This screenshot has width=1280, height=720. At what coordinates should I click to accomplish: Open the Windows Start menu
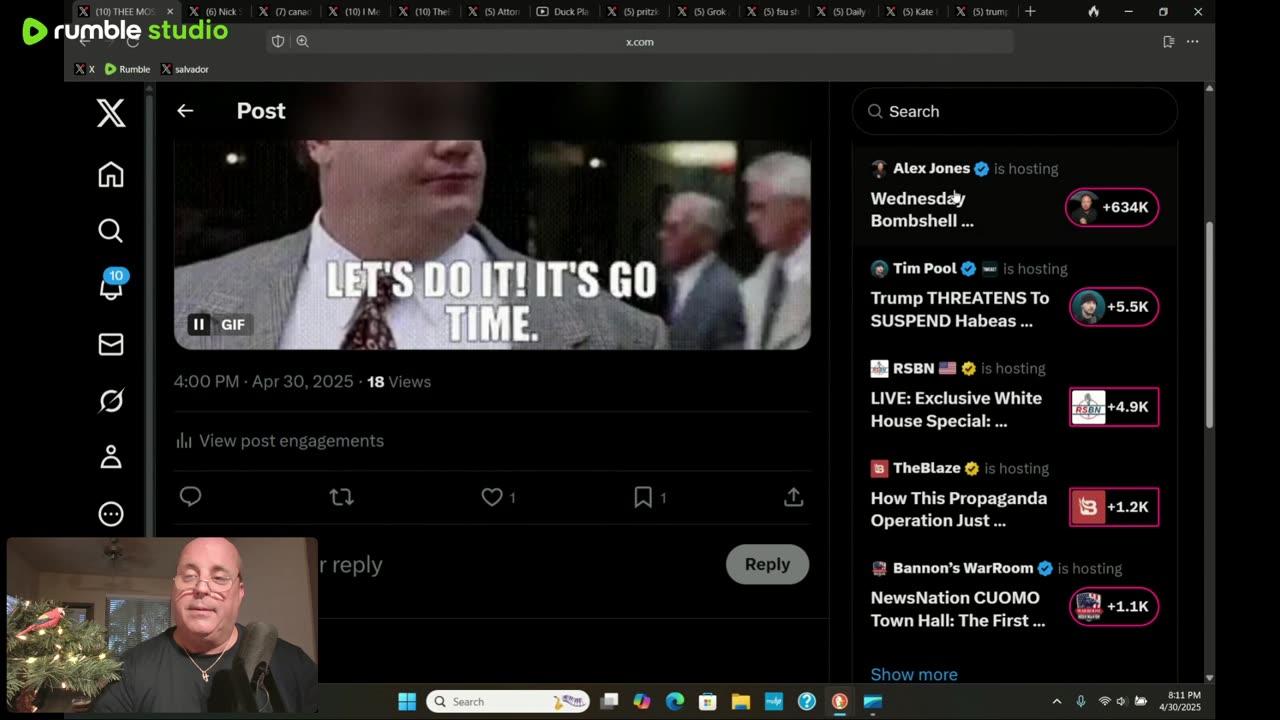(x=407, y=701)
